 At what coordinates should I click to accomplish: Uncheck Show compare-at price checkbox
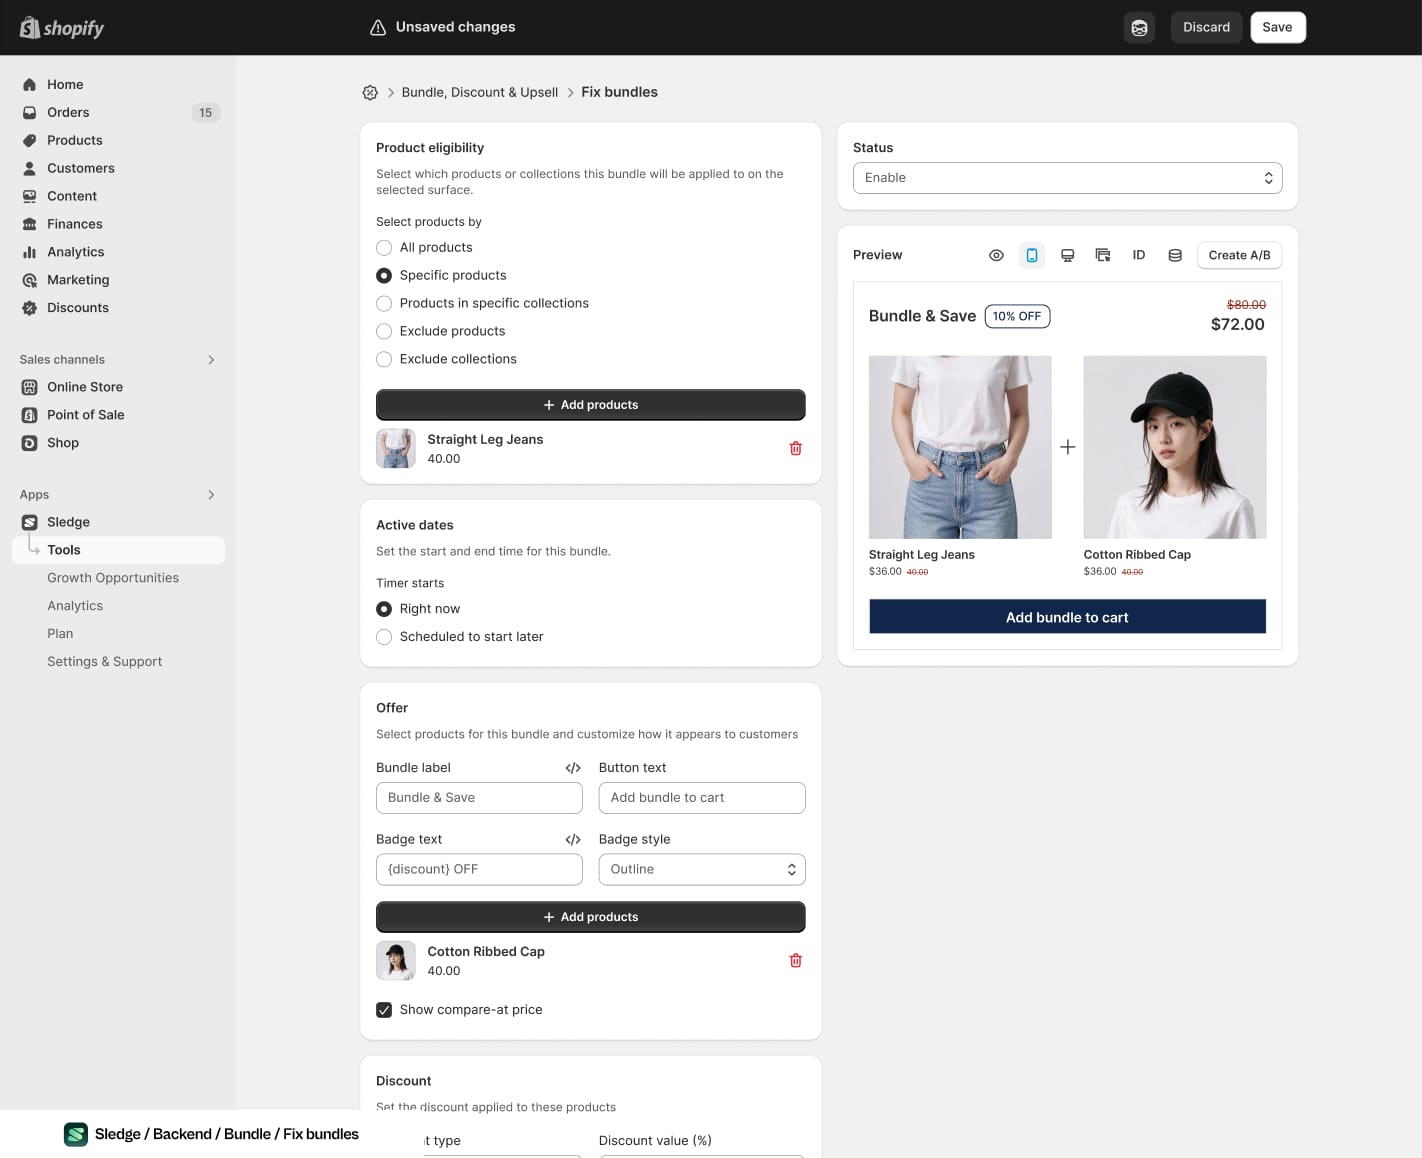[x=384, y=1010]
